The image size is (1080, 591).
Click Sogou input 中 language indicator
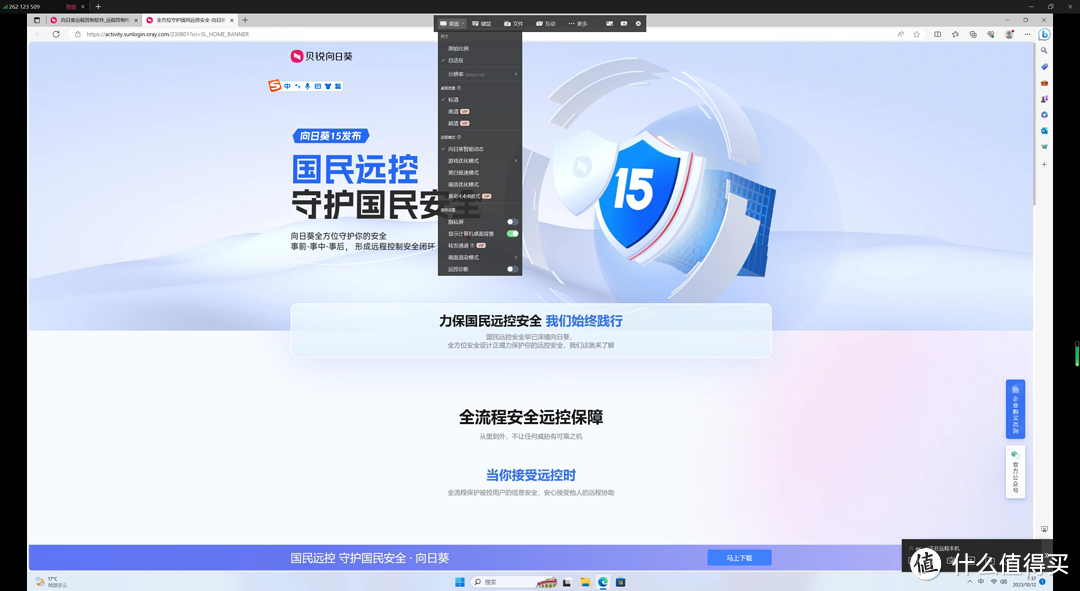pyautogui.click(x=287, y=86)
